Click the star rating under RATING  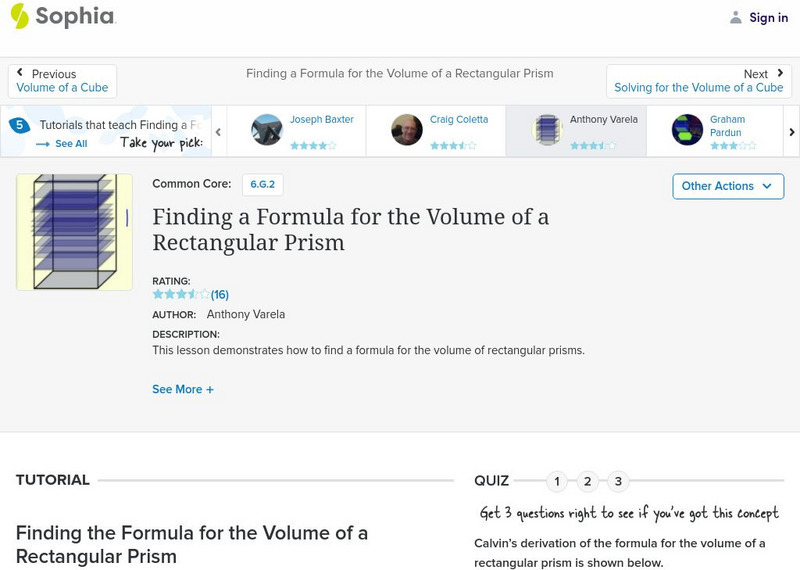click(x=181, y=295)
